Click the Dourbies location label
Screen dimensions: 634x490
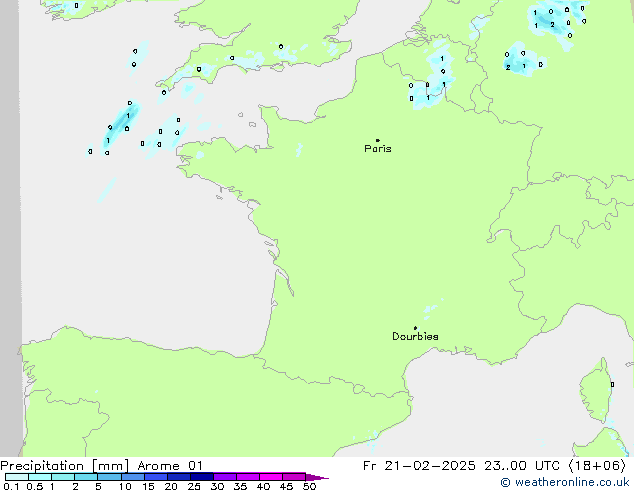click(x=415, y=336)
